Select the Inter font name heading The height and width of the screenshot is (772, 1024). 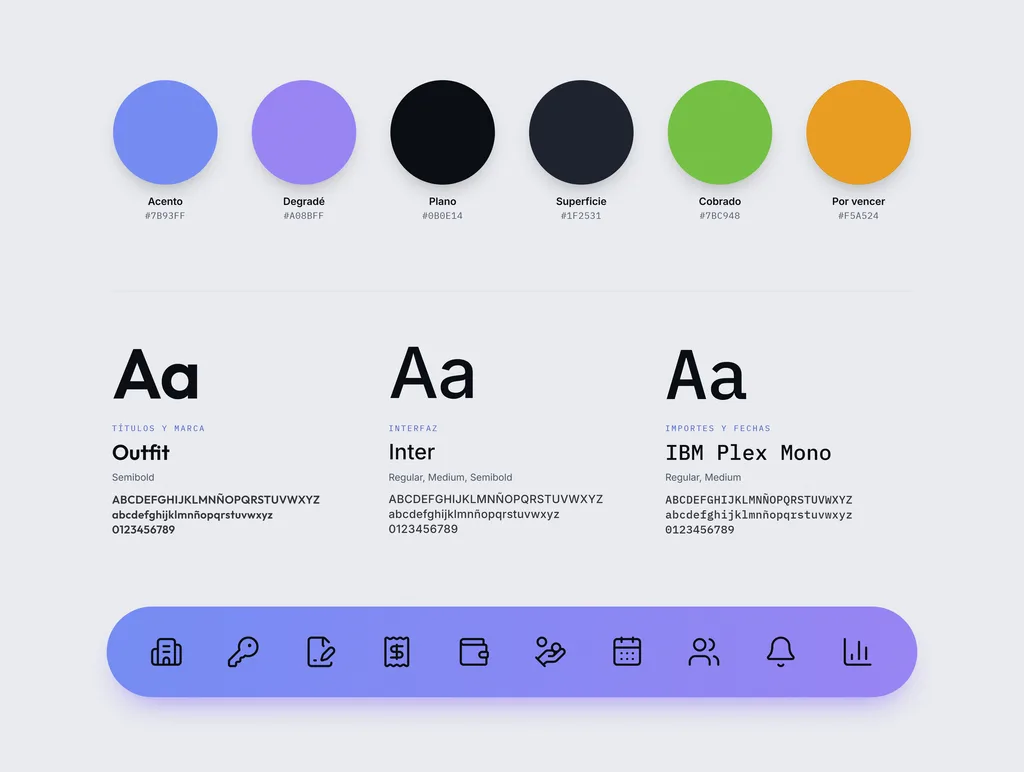tap(411, 452)
